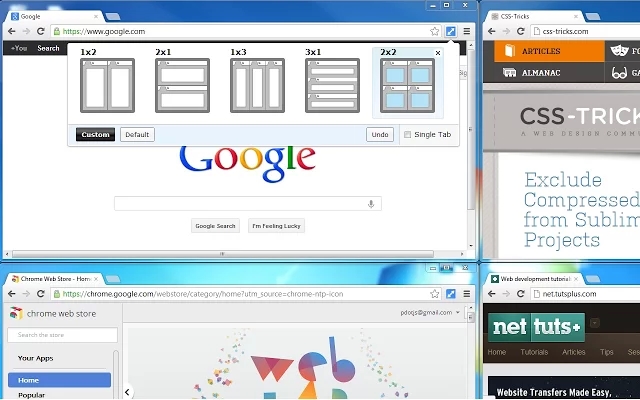Click the Search the store input field
The image size is (640, 400).
(63, 335)
